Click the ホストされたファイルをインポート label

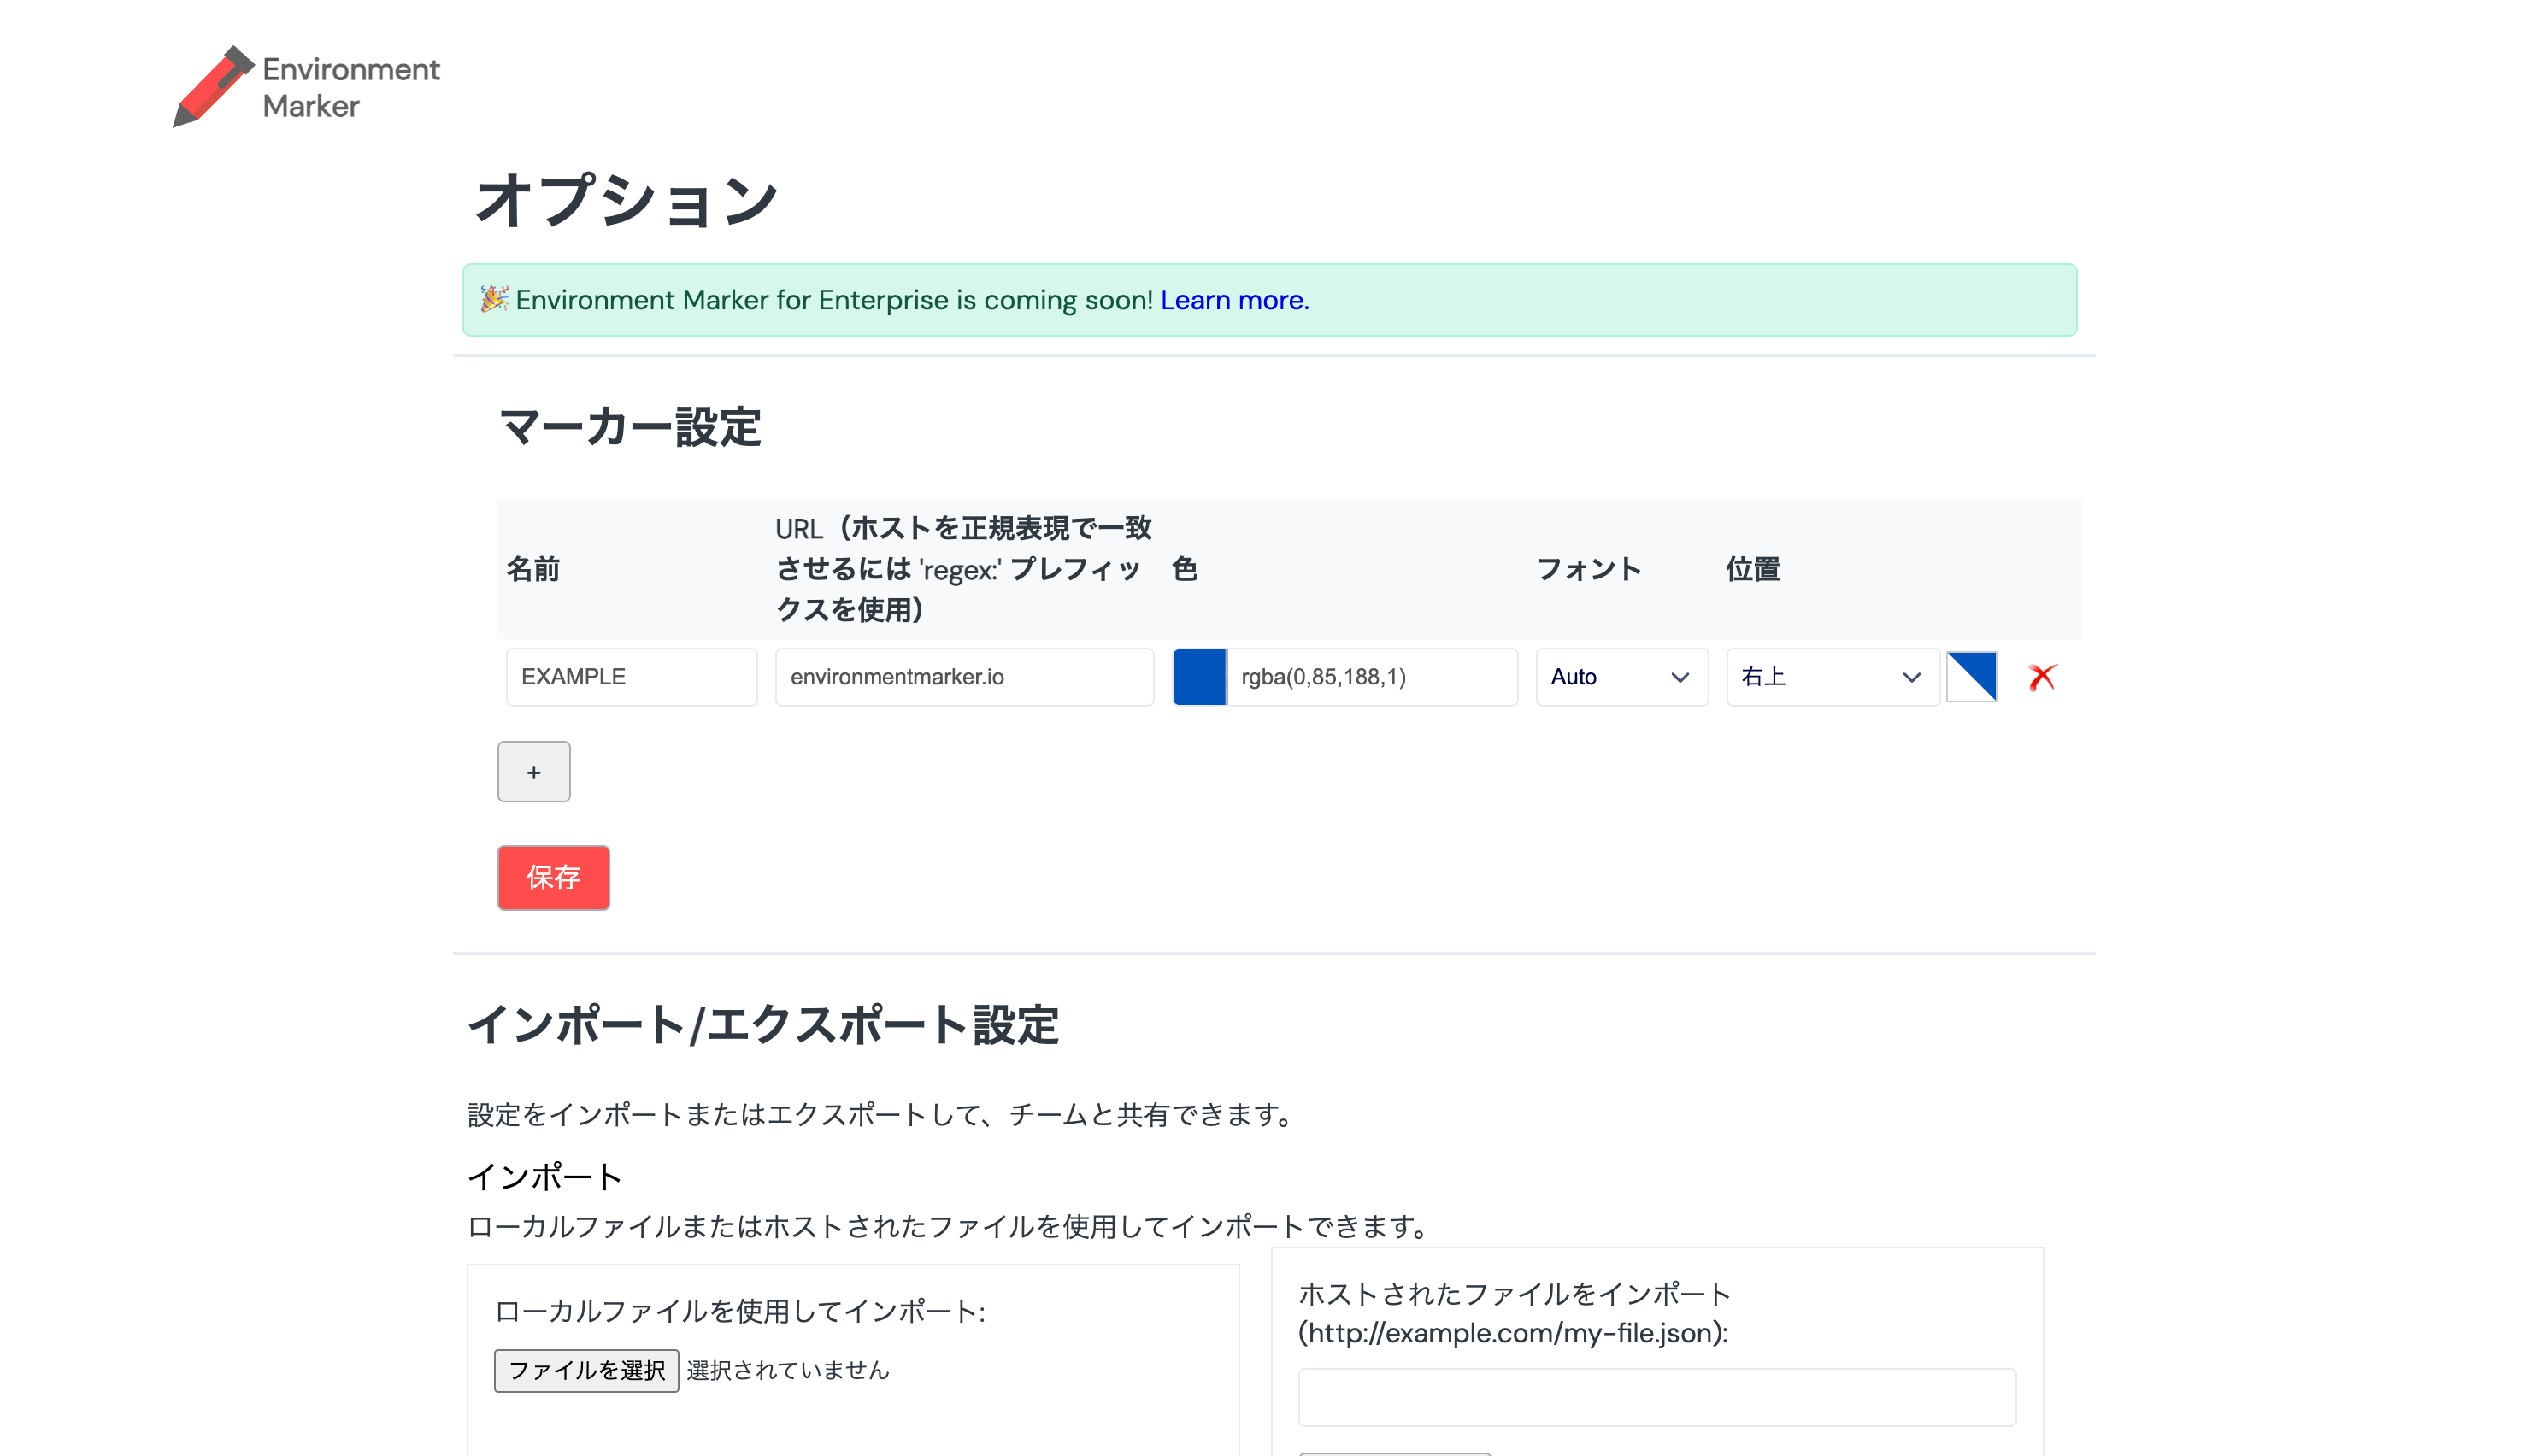(x=1514, y=1313)
